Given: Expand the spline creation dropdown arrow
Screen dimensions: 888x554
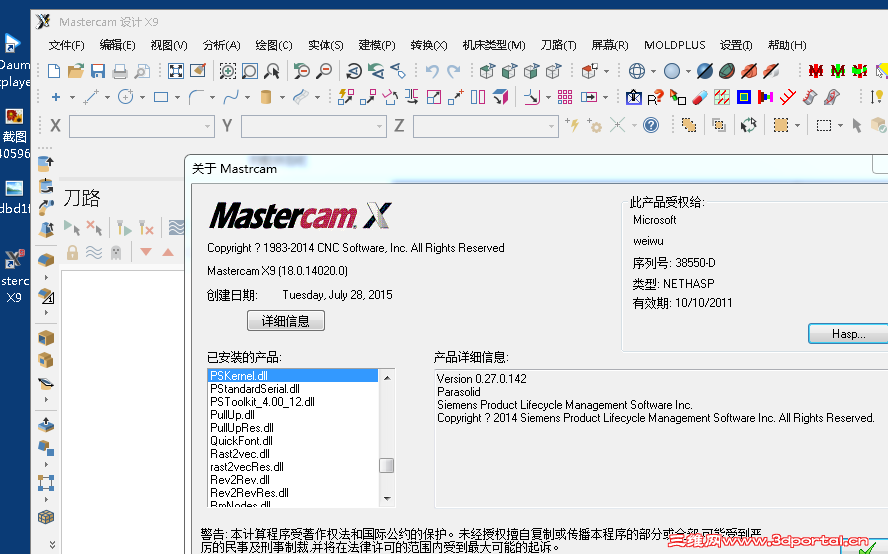Looking at the screenshot, I should (247, 97).
